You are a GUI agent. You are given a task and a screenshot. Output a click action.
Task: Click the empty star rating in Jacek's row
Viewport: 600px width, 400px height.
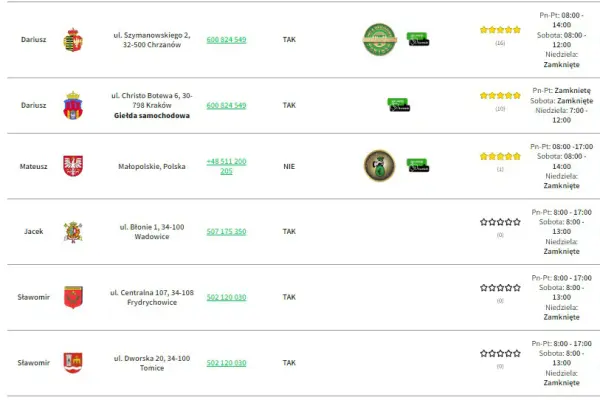(500, 222)
